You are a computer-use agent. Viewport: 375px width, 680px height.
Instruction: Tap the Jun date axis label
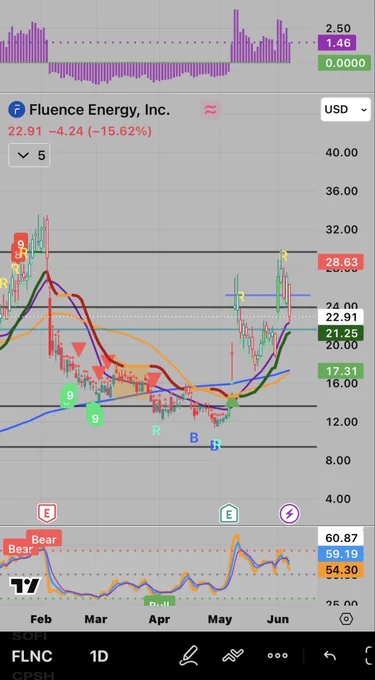(278, 619)
